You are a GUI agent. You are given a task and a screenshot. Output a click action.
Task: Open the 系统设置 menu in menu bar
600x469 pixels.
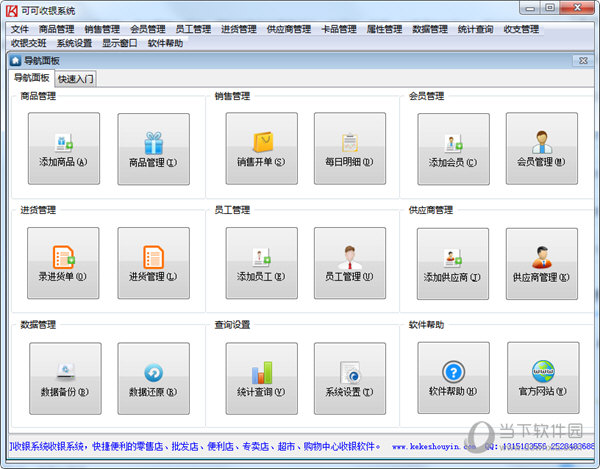pos(75,43)
